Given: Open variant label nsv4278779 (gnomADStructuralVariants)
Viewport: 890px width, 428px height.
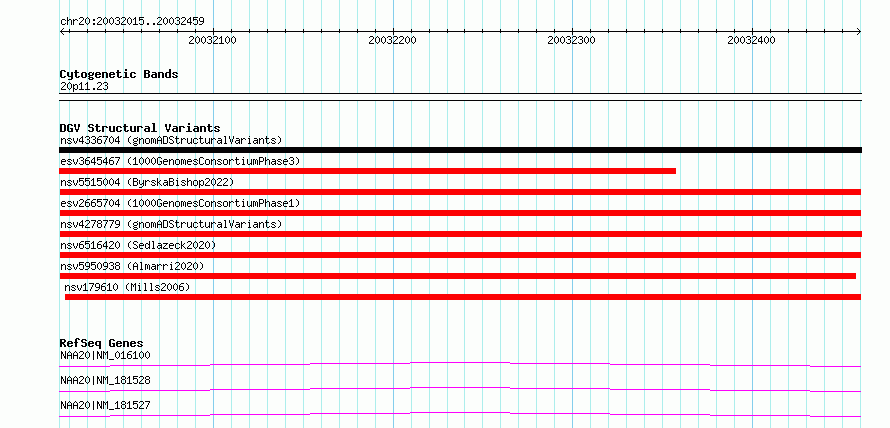Looking at the screenshot, I should (x=171, y=224).
